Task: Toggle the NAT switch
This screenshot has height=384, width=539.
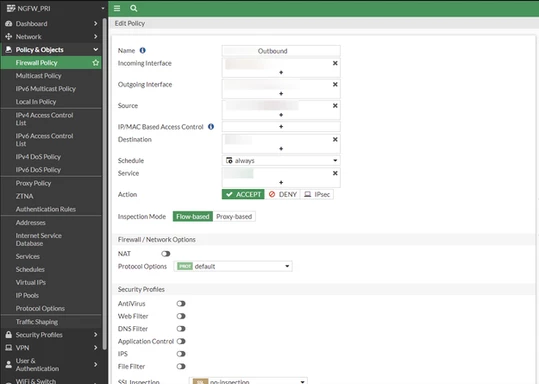Action: tap(166, 254)
